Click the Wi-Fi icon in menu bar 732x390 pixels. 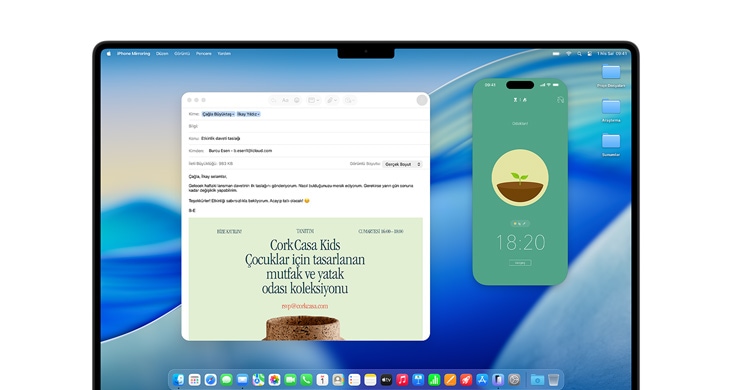(x=569, y=54)
